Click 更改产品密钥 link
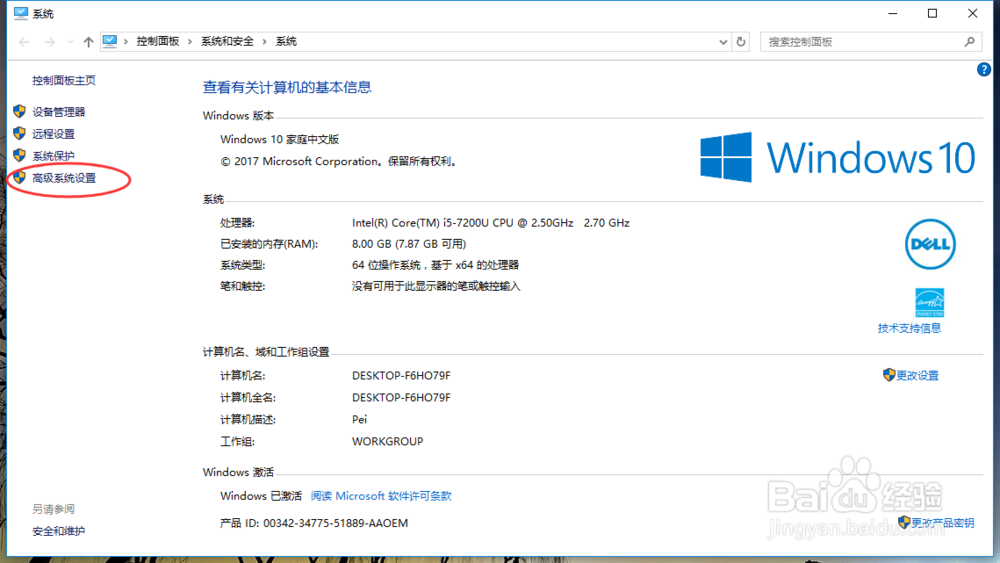This screenshot has width=1000, height=563. tap(943, 523)
